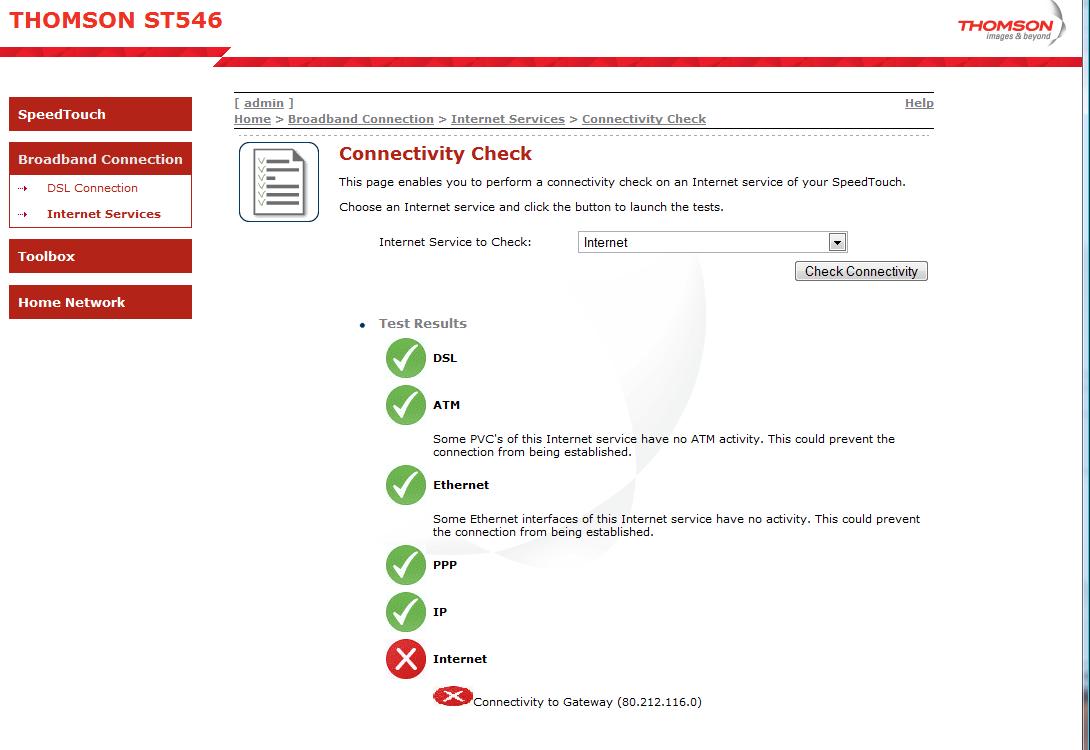The image size is (1090, 750).
Task: Click the Ethernet test result label
Action: pyautogui.click(x=461, y=484)
